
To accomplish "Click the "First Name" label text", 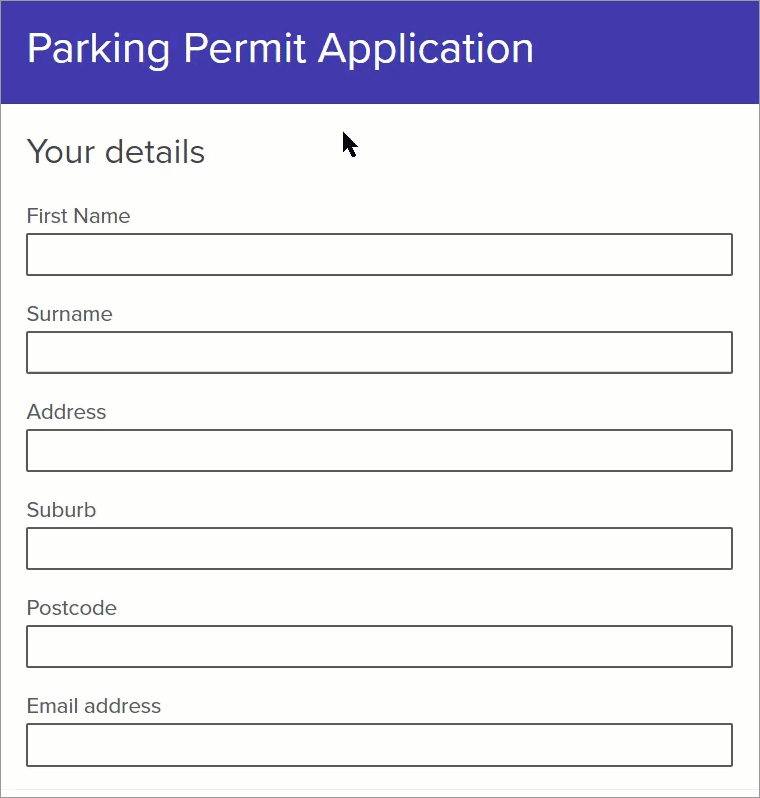I will [x=78, y=216].
